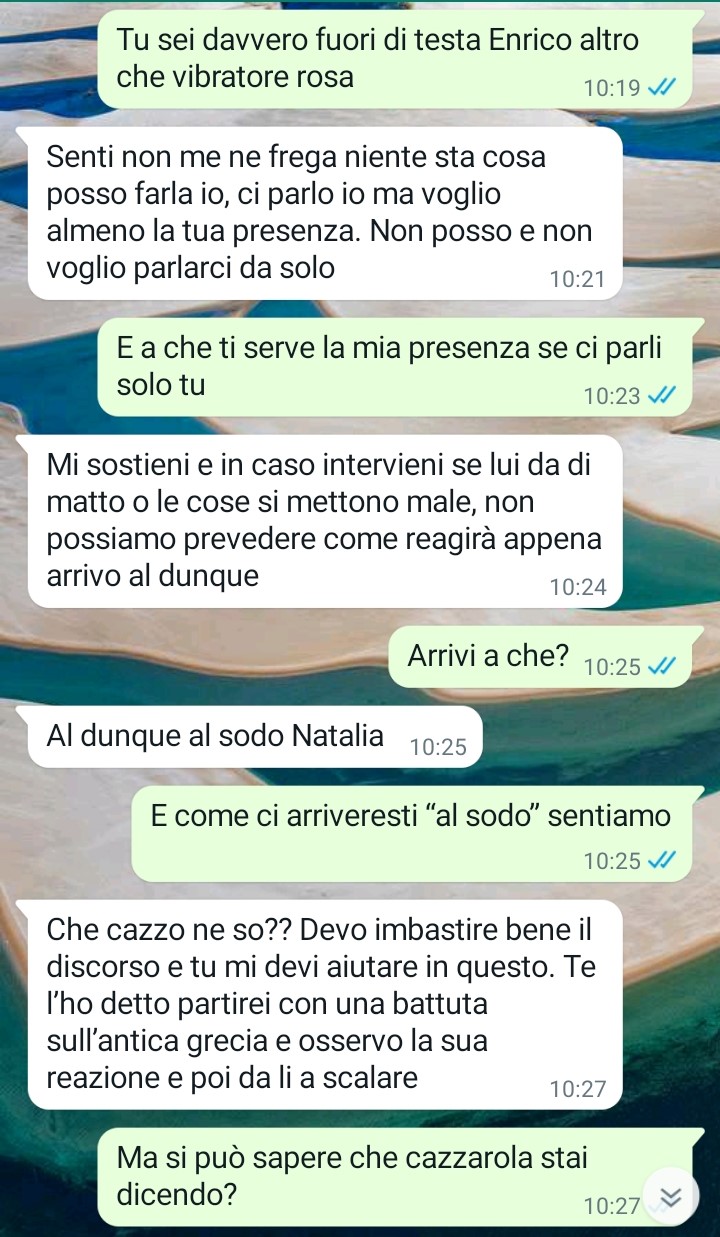Tap the 'E a che ti serve la mia presenza' bubble
The height and width of the screenshot is (1237, 720).
tap(394, 367)
